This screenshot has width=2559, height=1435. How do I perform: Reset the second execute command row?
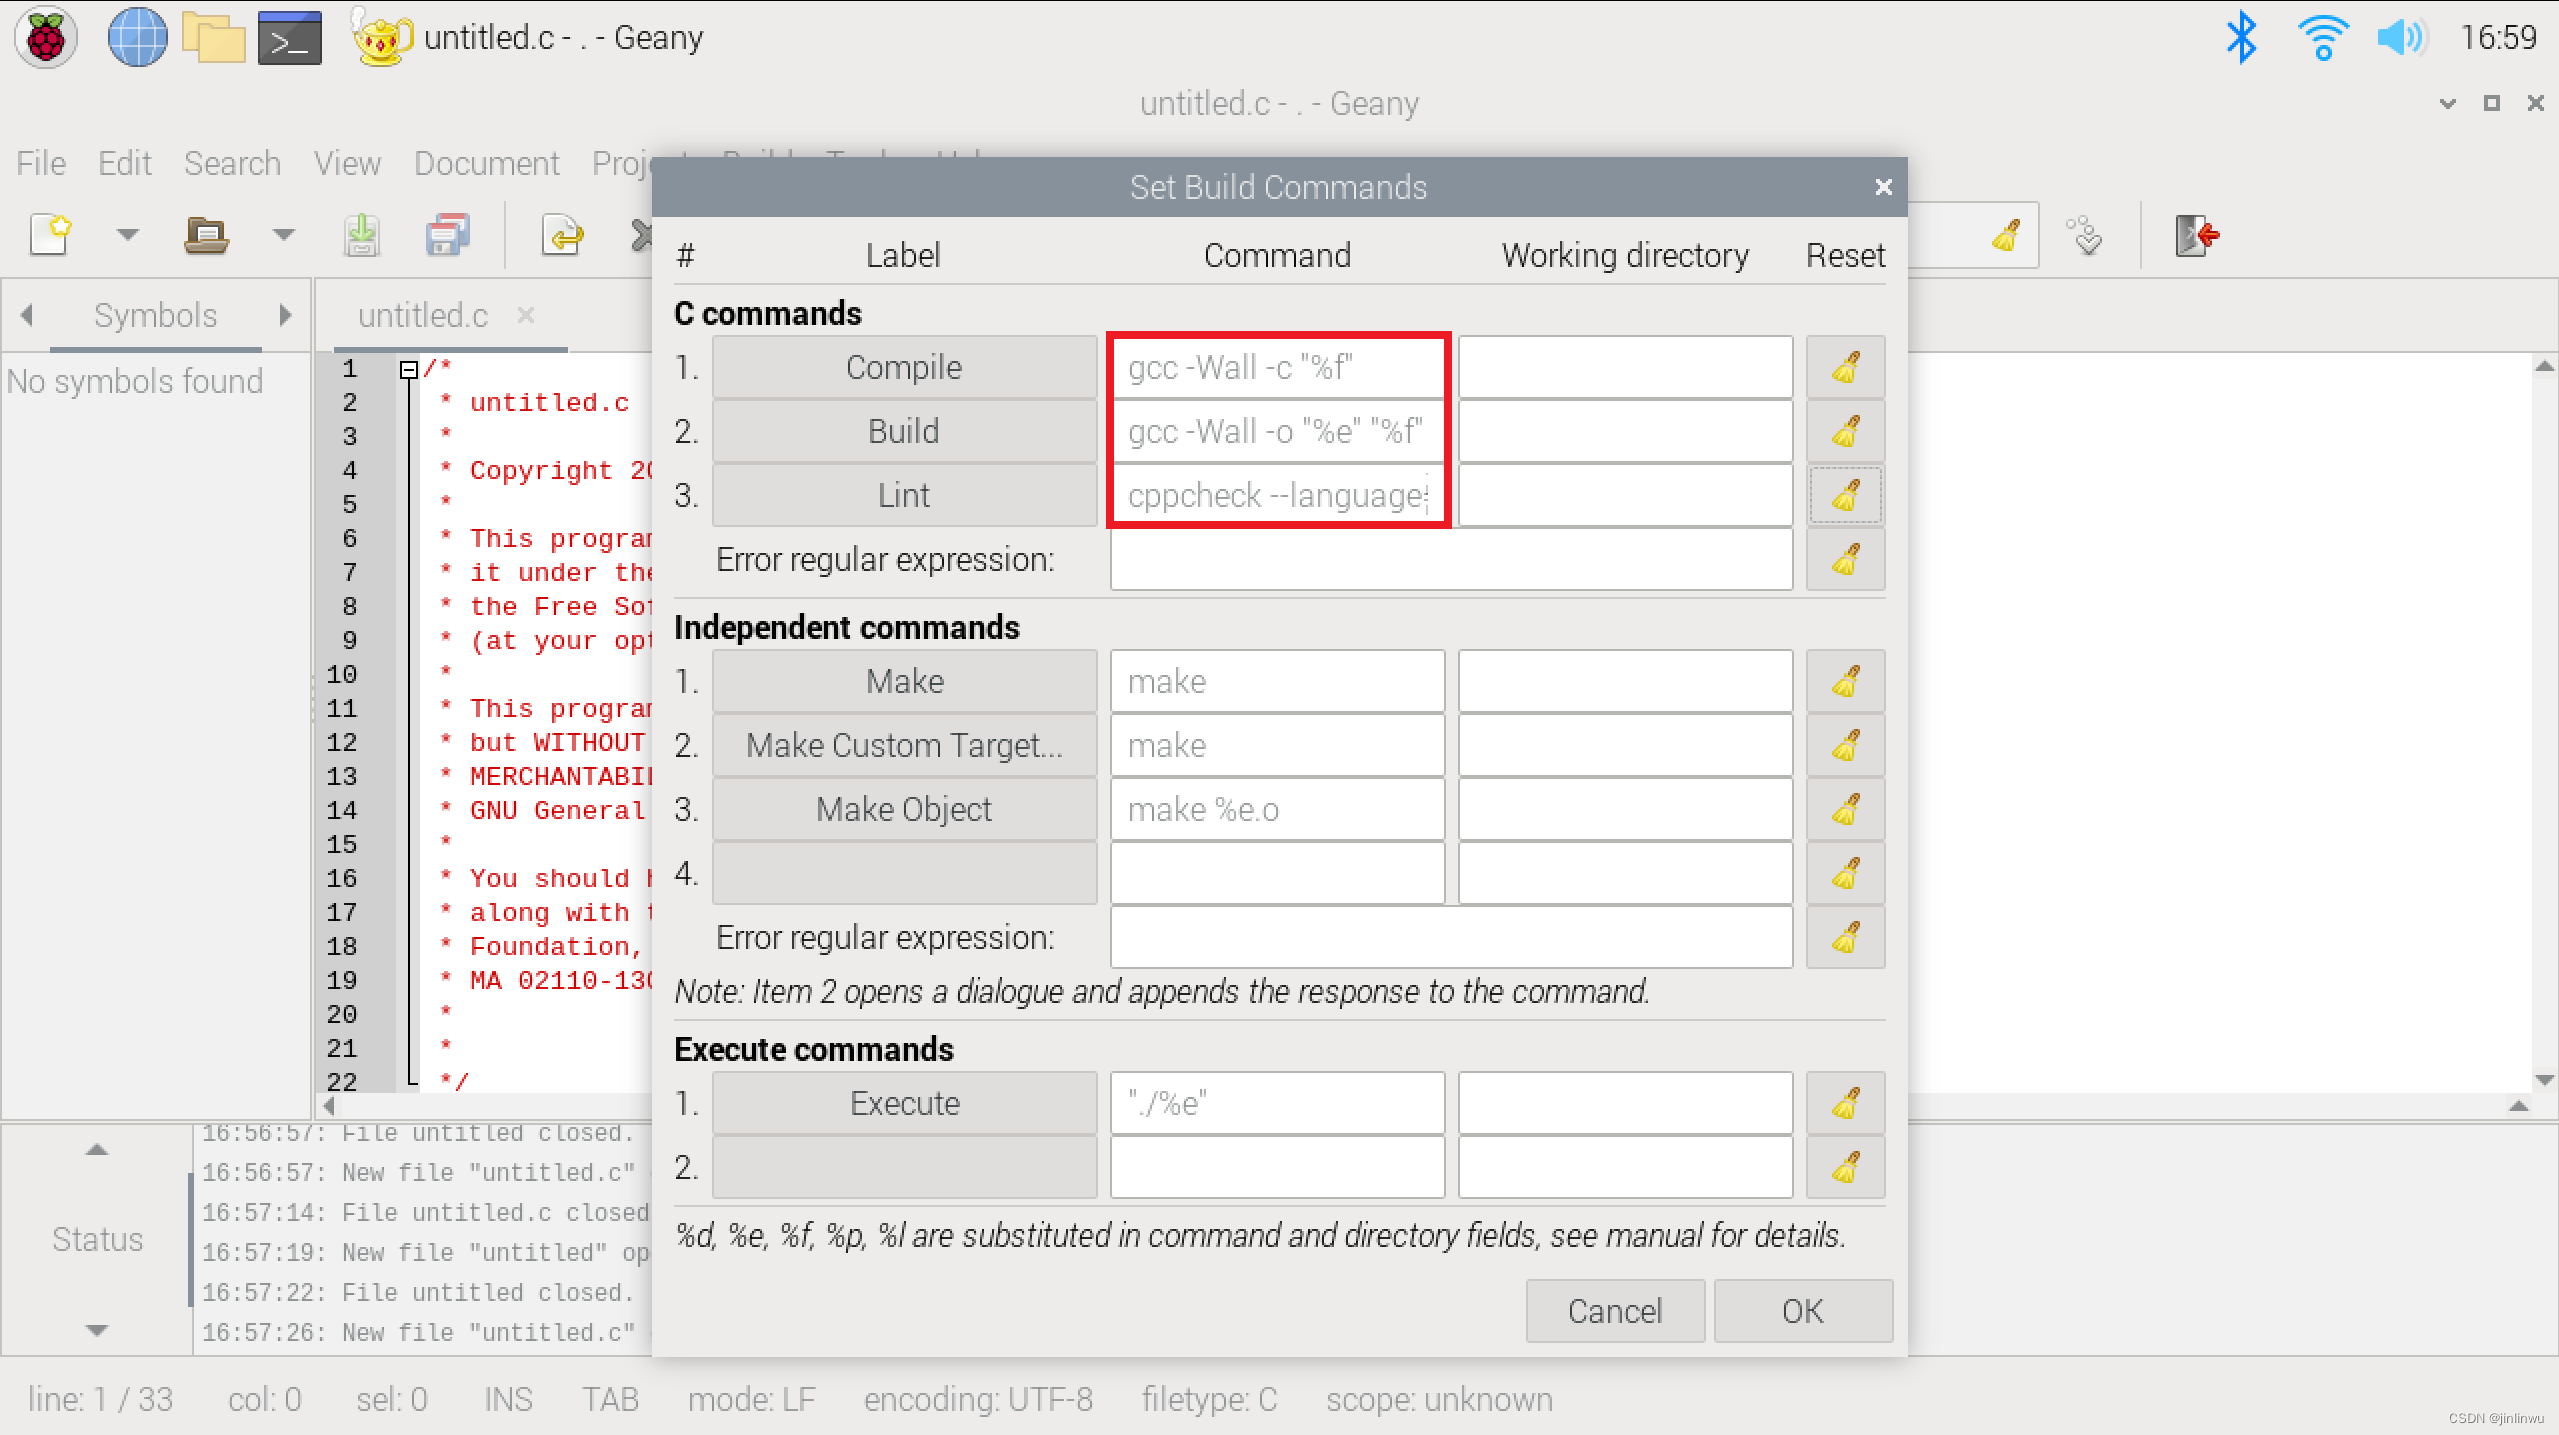[x=1845, y=1167]
